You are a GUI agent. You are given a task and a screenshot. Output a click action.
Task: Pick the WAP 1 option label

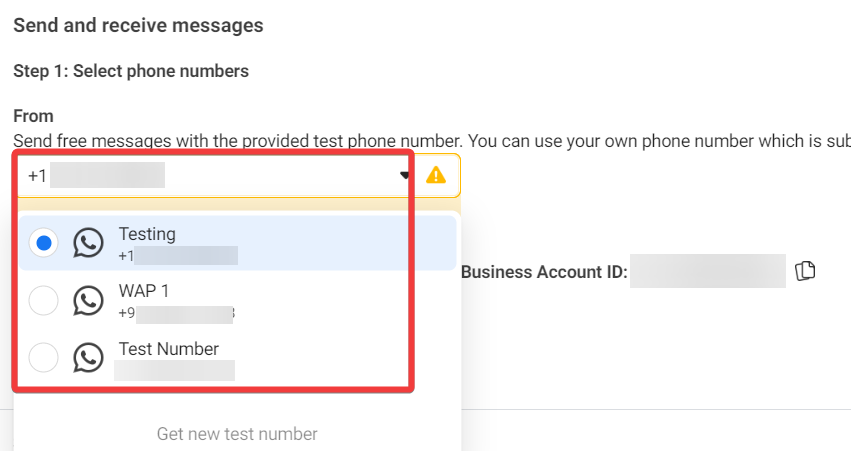(144, 291)
